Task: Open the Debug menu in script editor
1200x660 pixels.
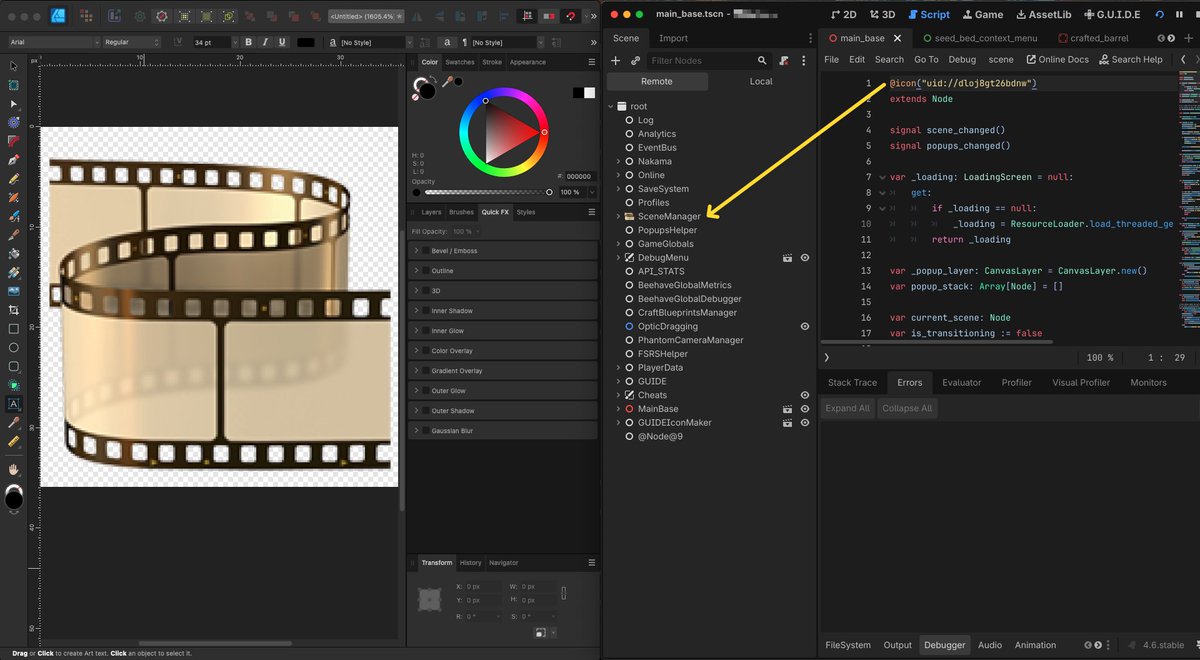Action: [961, 60]
